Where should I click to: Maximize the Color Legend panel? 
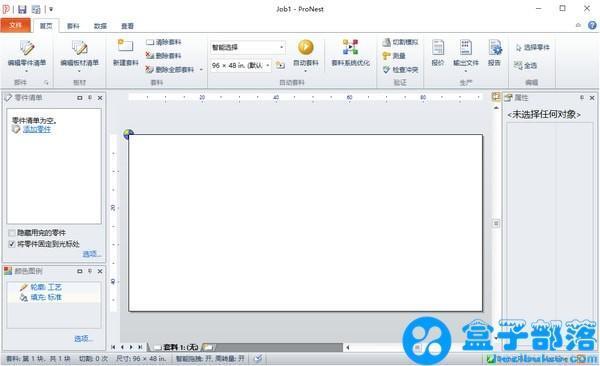(x=80, y=271)
